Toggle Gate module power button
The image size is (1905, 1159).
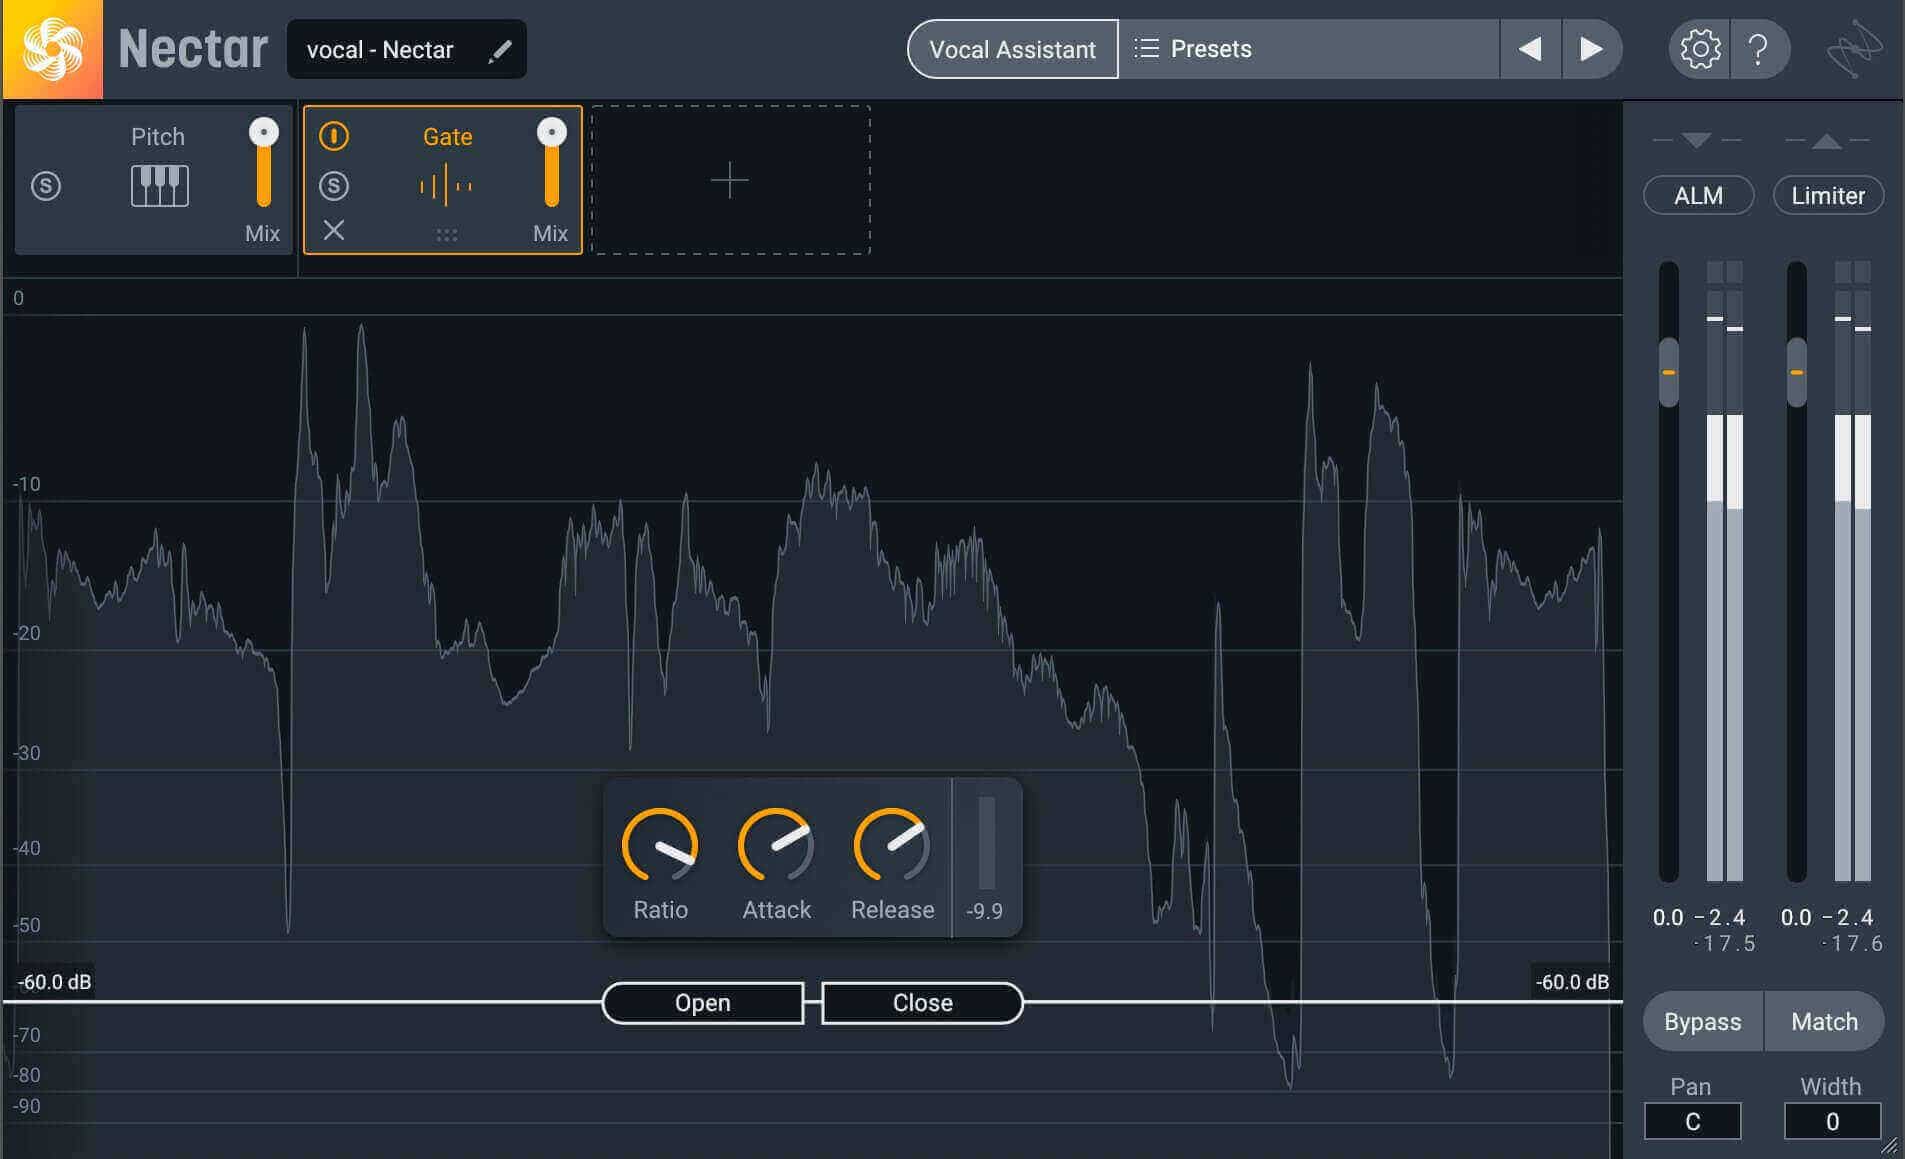(x=334, y=136)
